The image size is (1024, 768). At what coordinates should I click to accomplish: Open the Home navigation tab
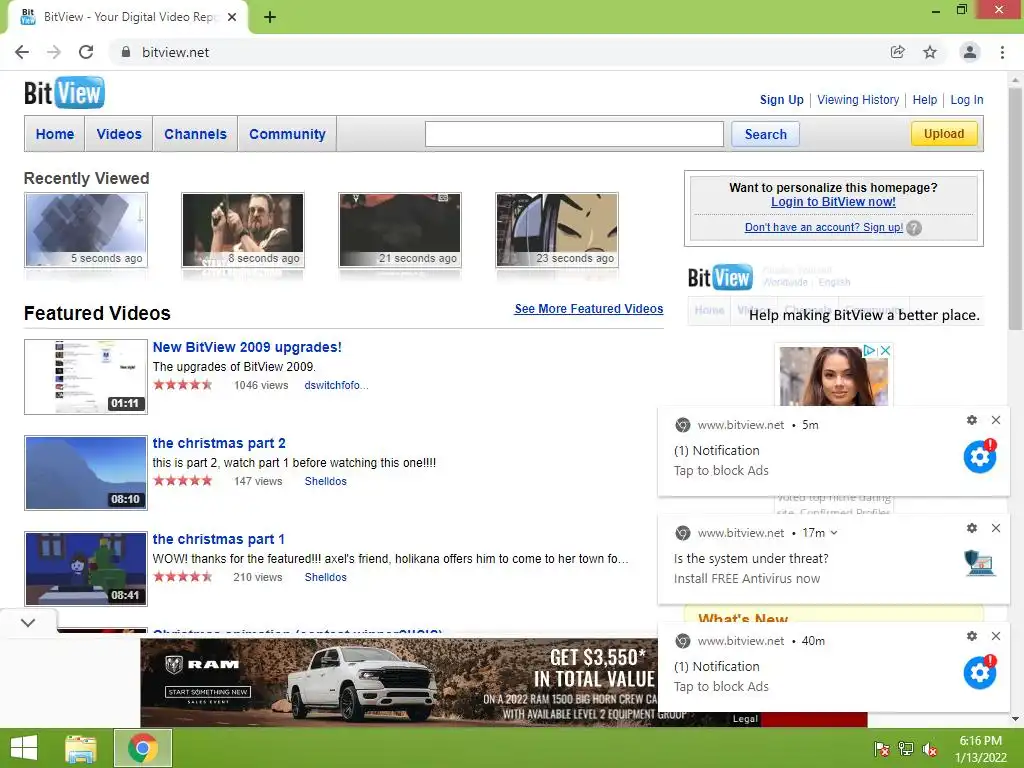click(55, 134)
